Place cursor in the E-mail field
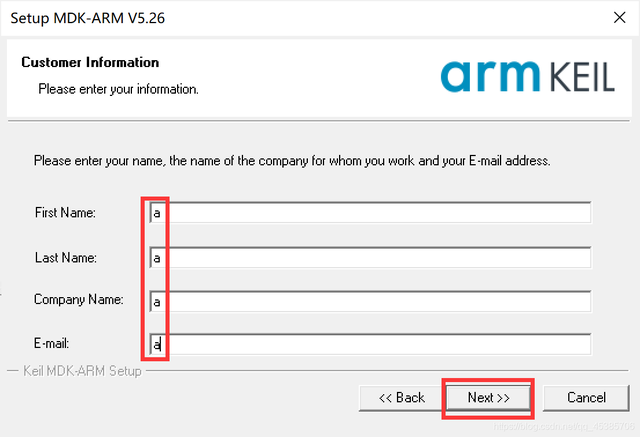640x437 pixels. (x=370, y=344)
